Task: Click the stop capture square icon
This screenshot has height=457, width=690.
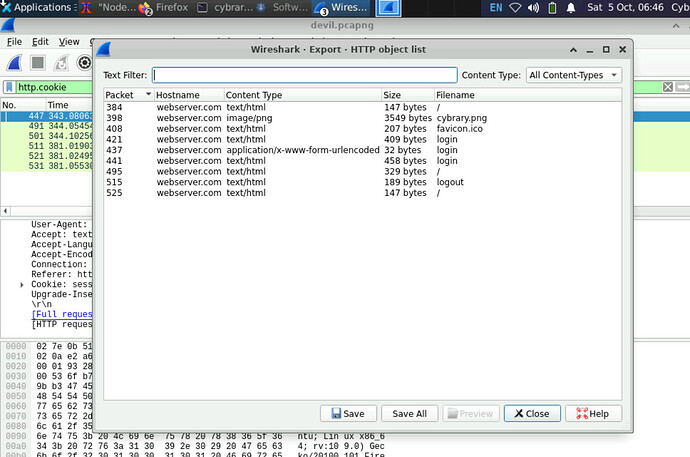Action: (37, 63)
